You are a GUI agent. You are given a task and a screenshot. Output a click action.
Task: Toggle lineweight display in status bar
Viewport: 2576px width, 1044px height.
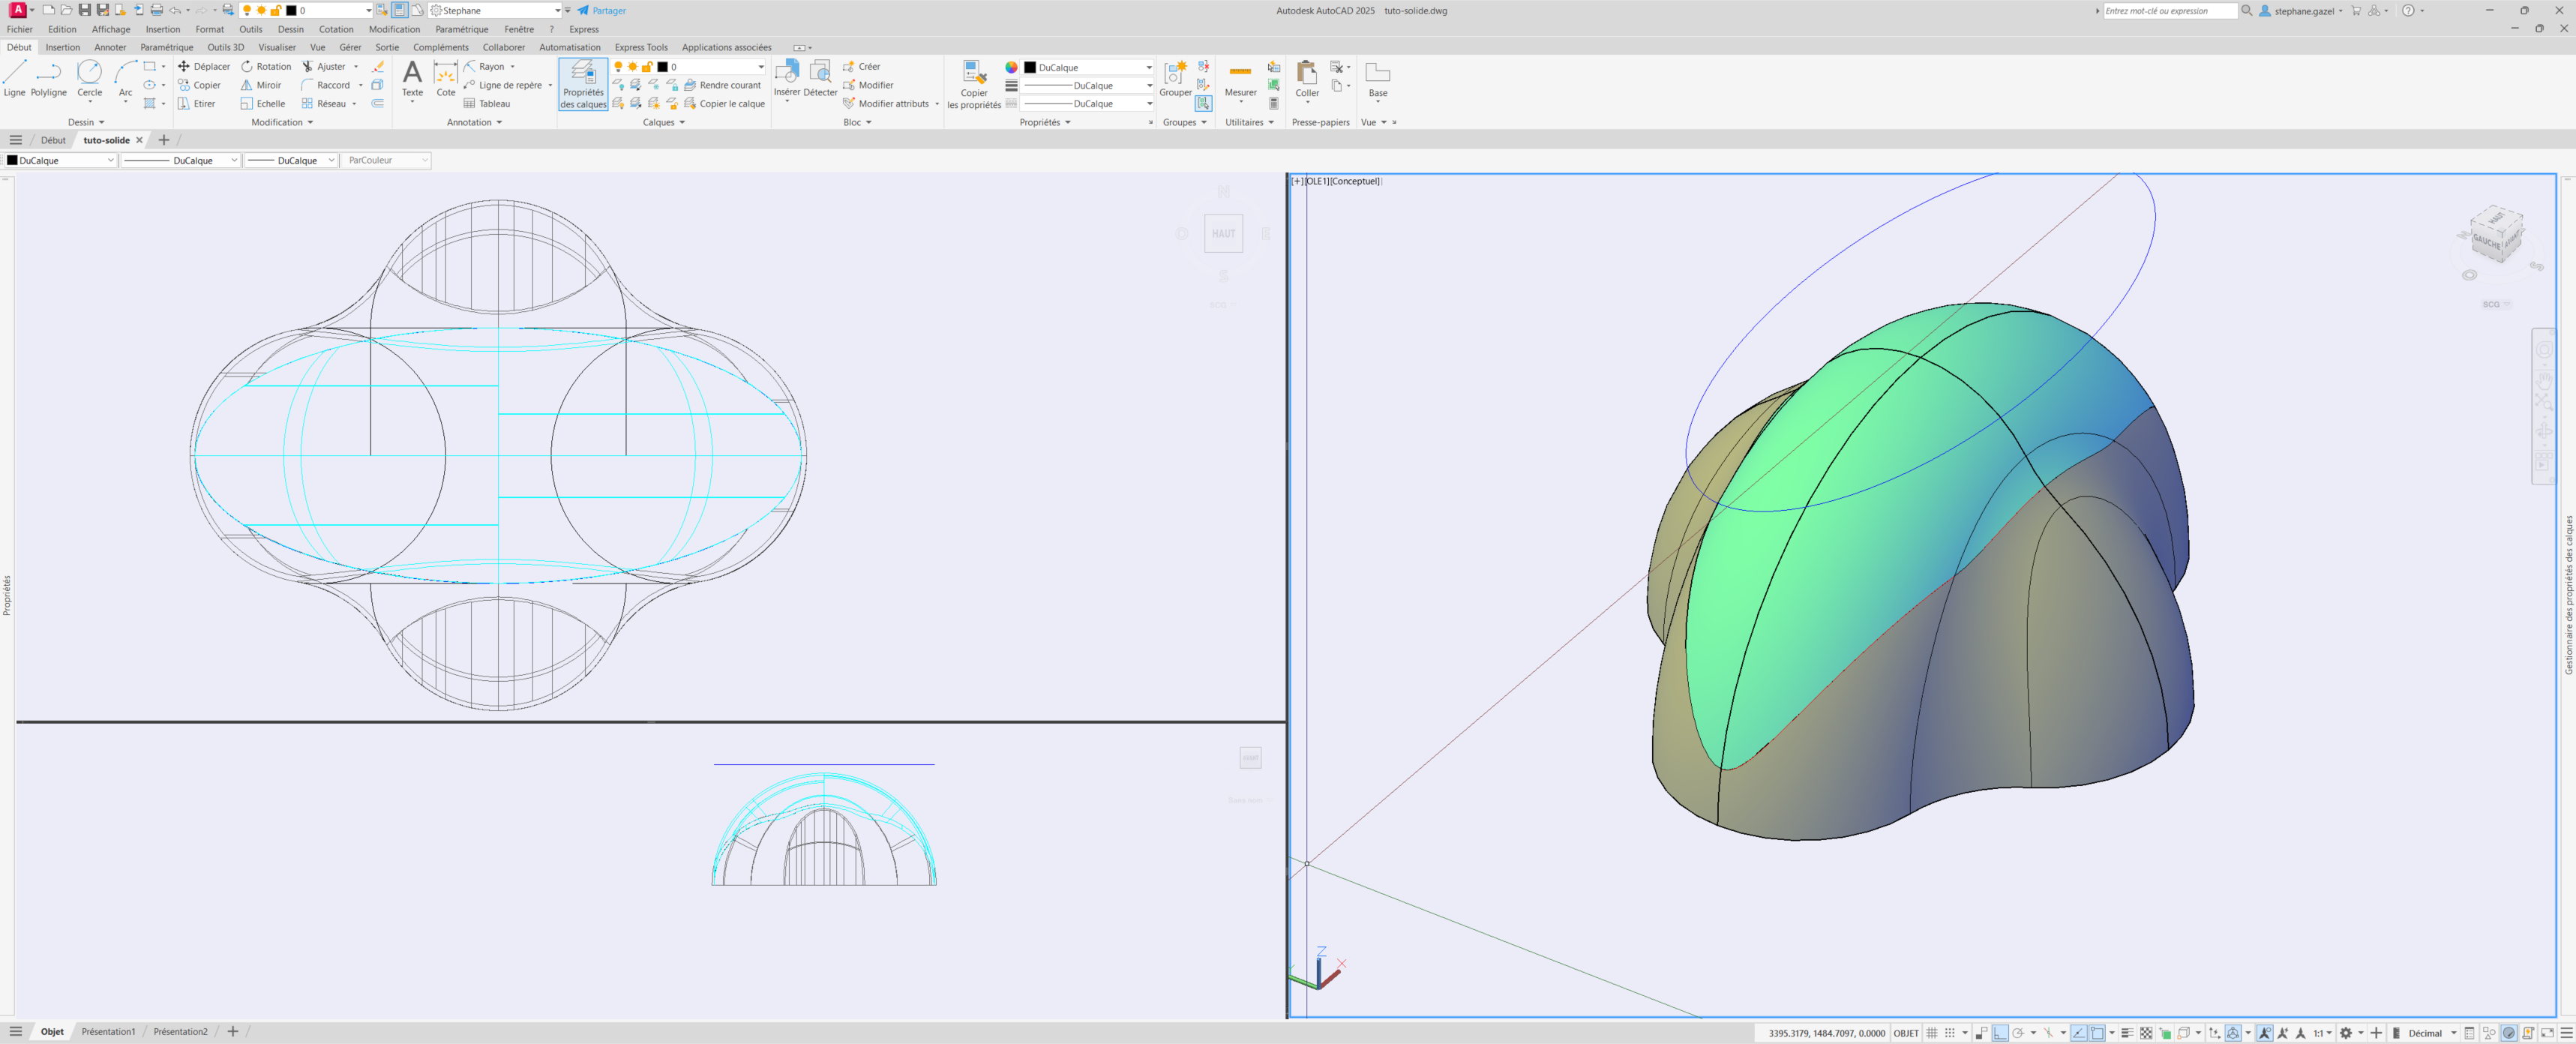click(2127, 1033)
